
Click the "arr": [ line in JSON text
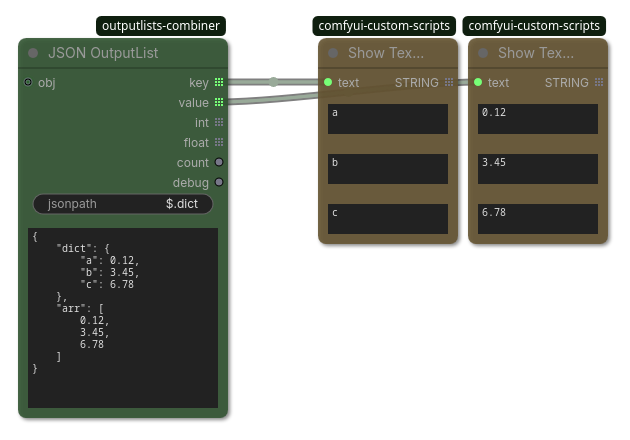80,309
